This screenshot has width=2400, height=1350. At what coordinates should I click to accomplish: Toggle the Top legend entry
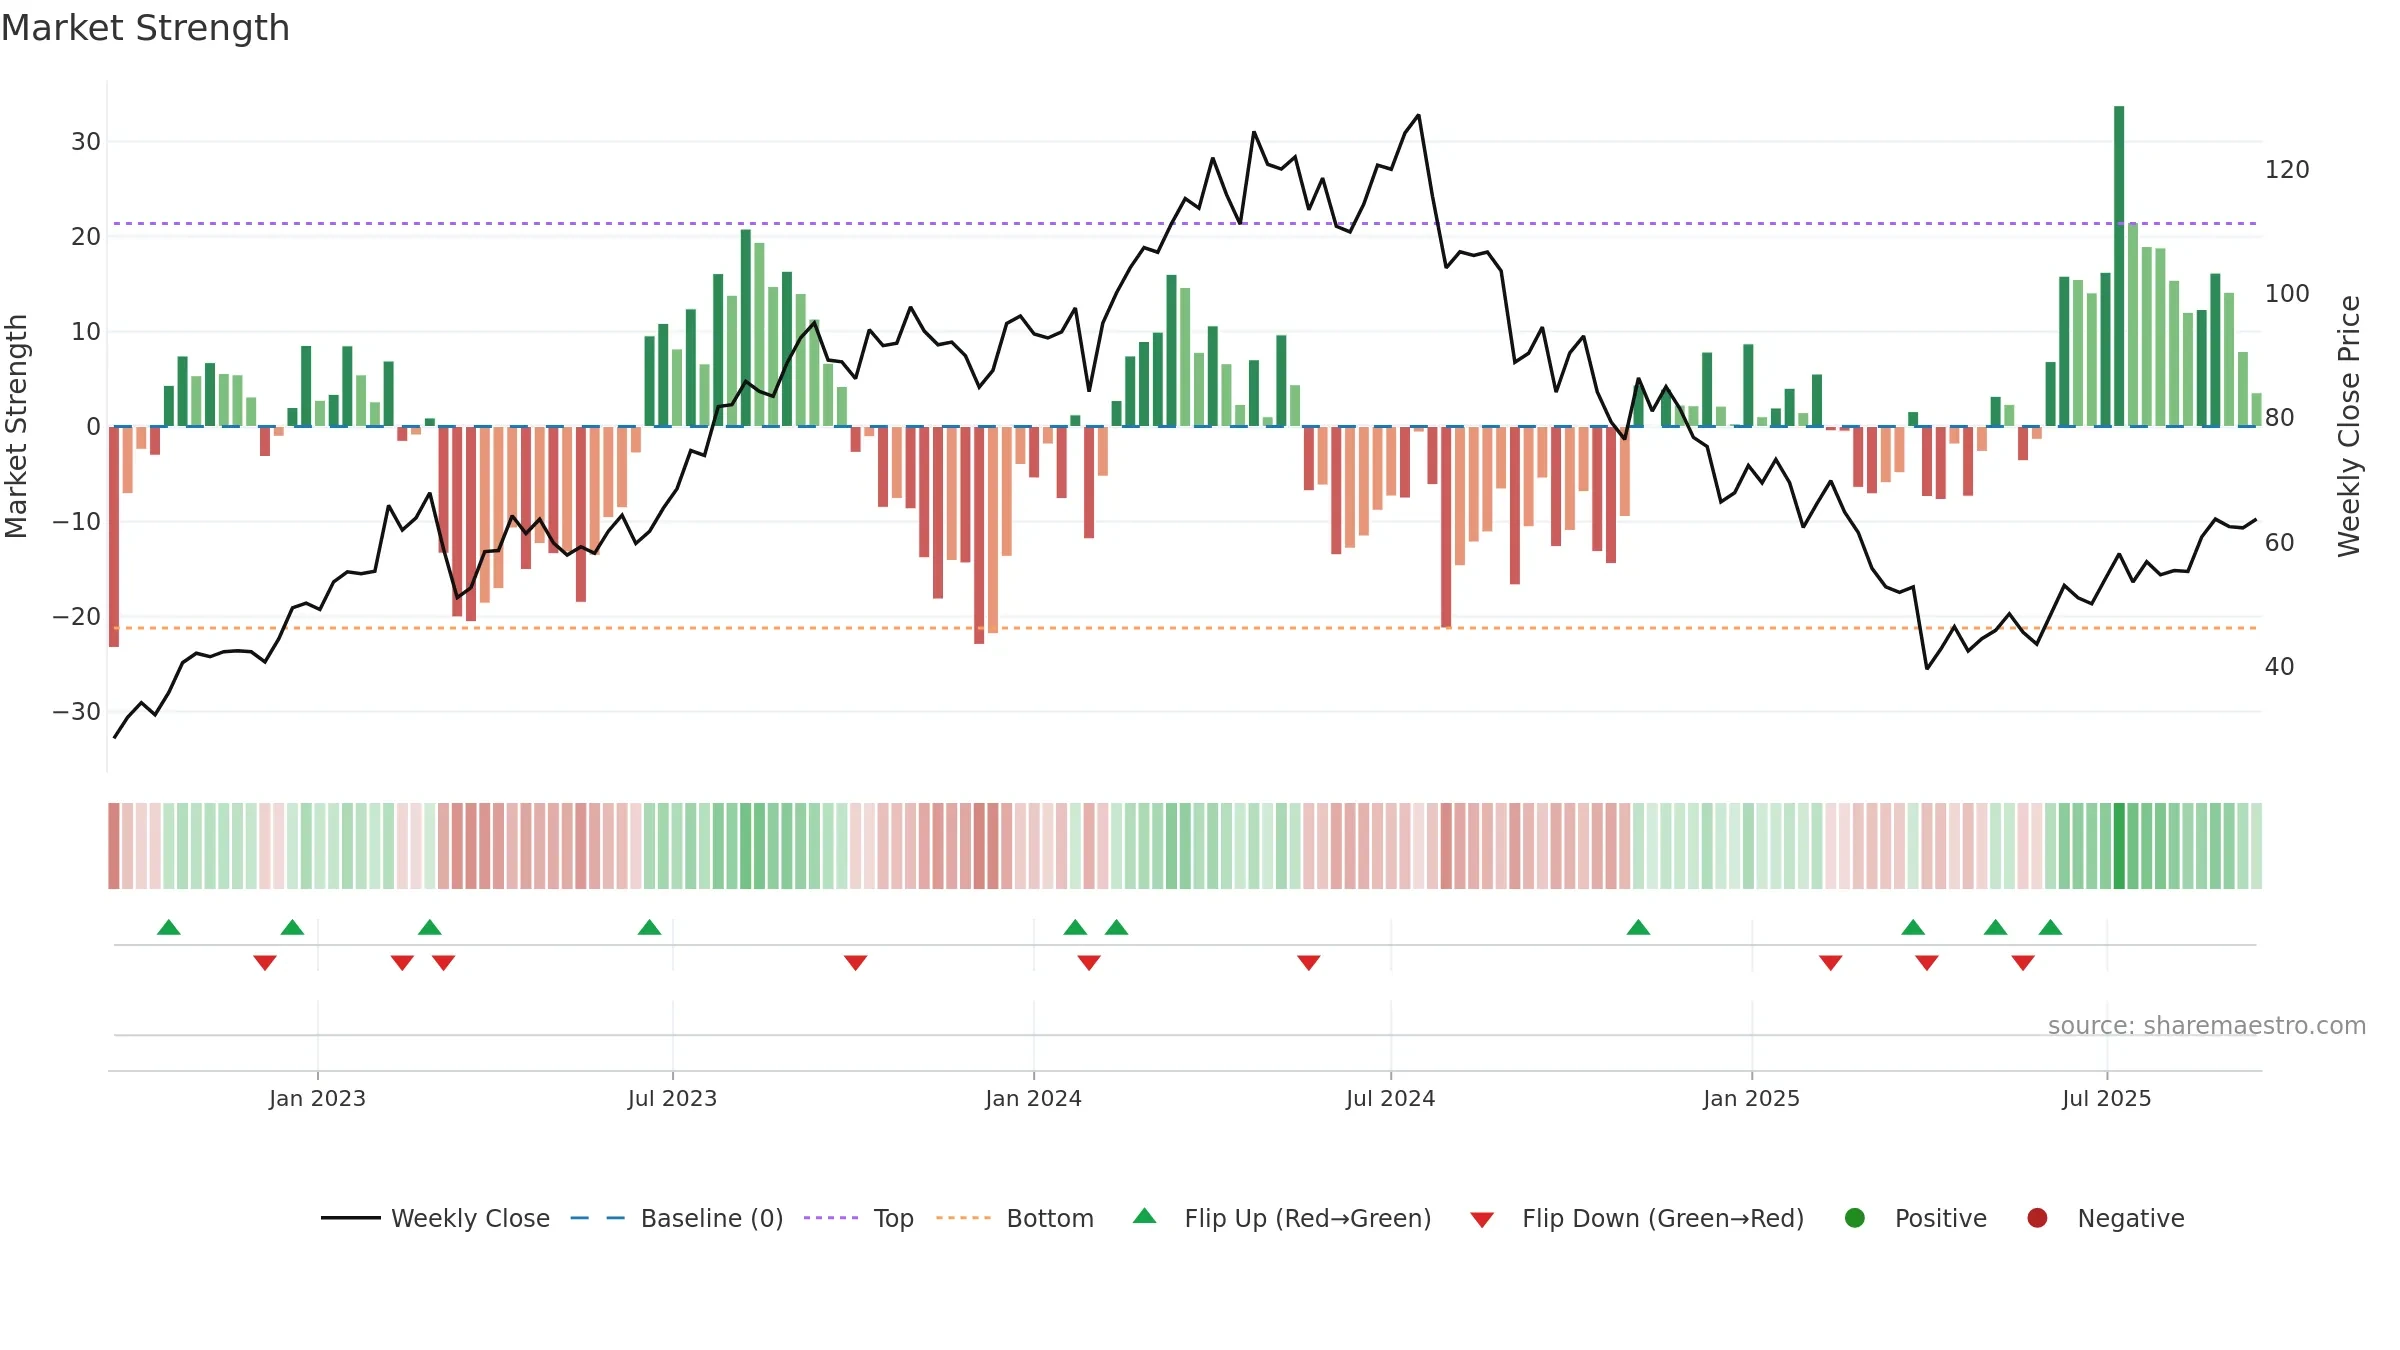pos(859,1218)
